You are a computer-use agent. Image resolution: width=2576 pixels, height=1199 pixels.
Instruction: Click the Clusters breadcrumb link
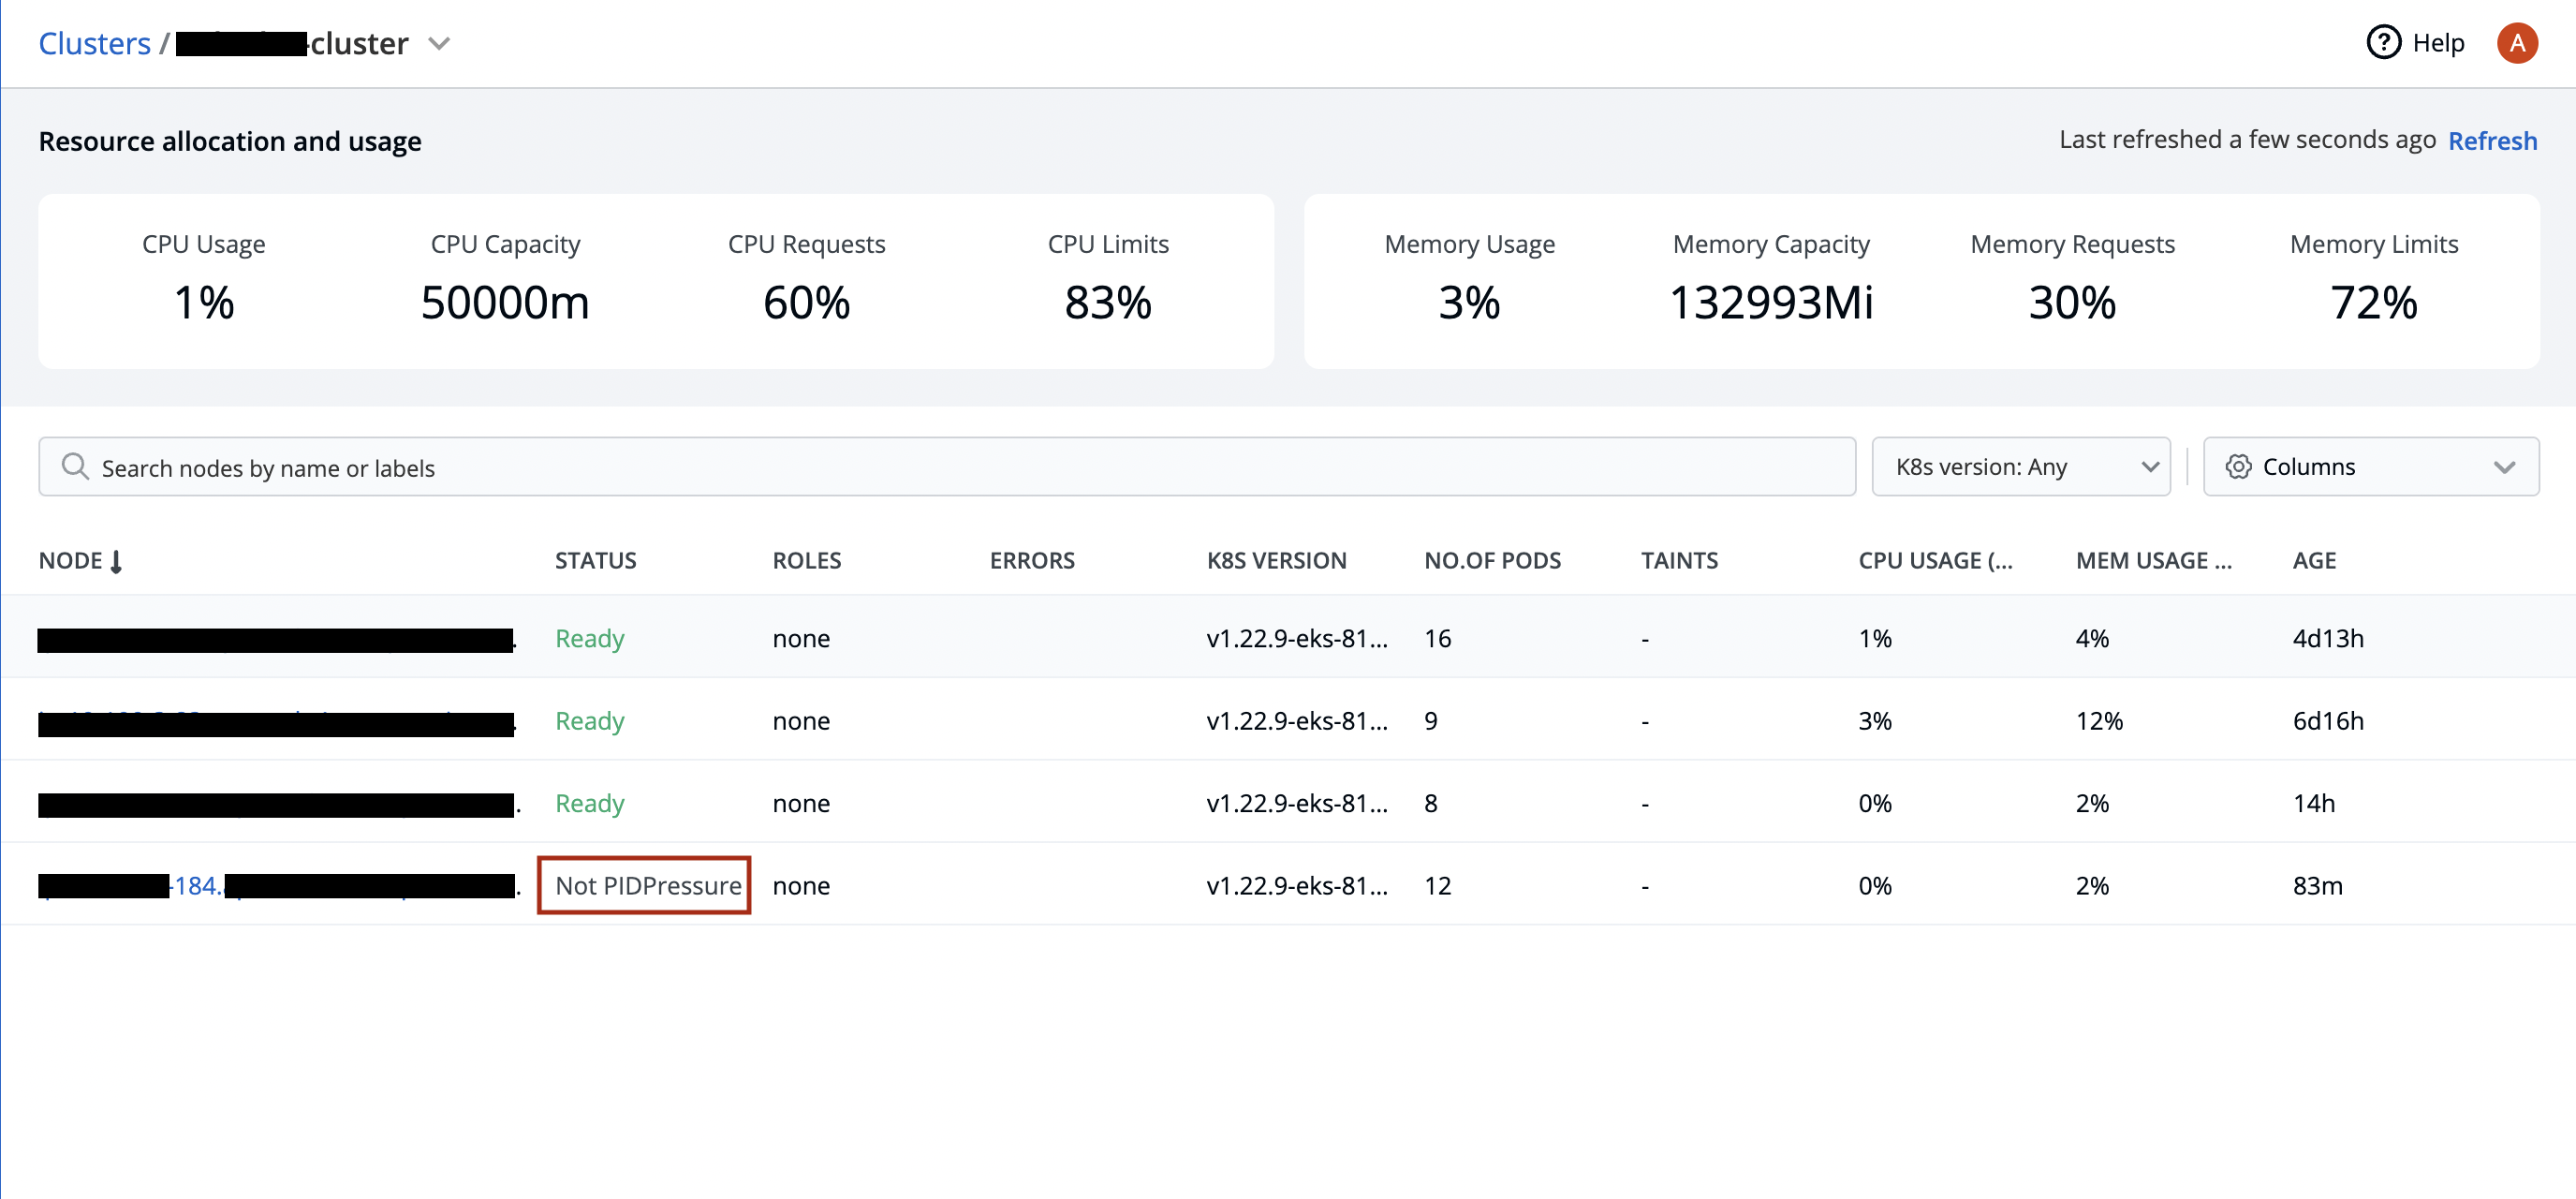pos(94,44)
